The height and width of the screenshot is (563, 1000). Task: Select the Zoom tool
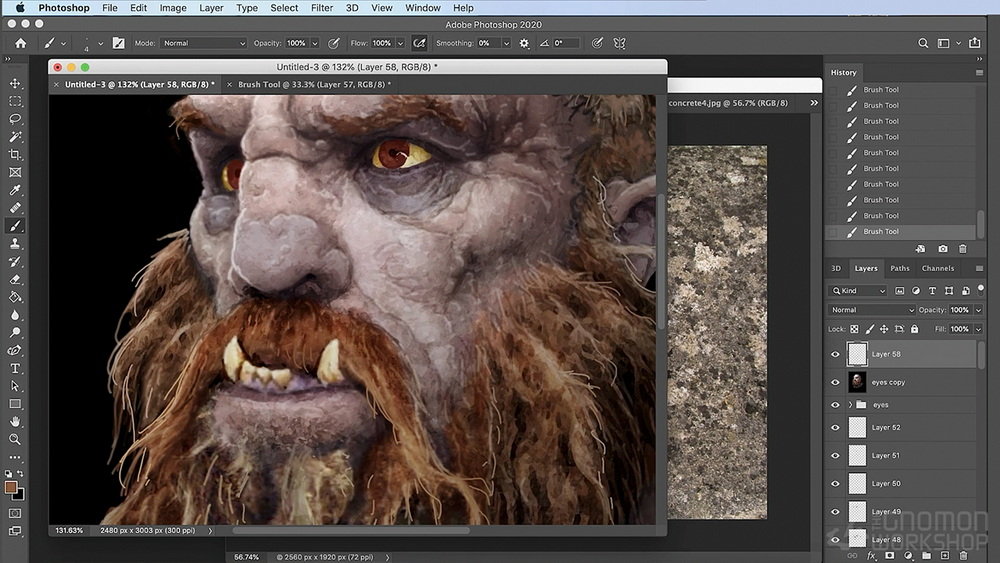coord(15,439)
